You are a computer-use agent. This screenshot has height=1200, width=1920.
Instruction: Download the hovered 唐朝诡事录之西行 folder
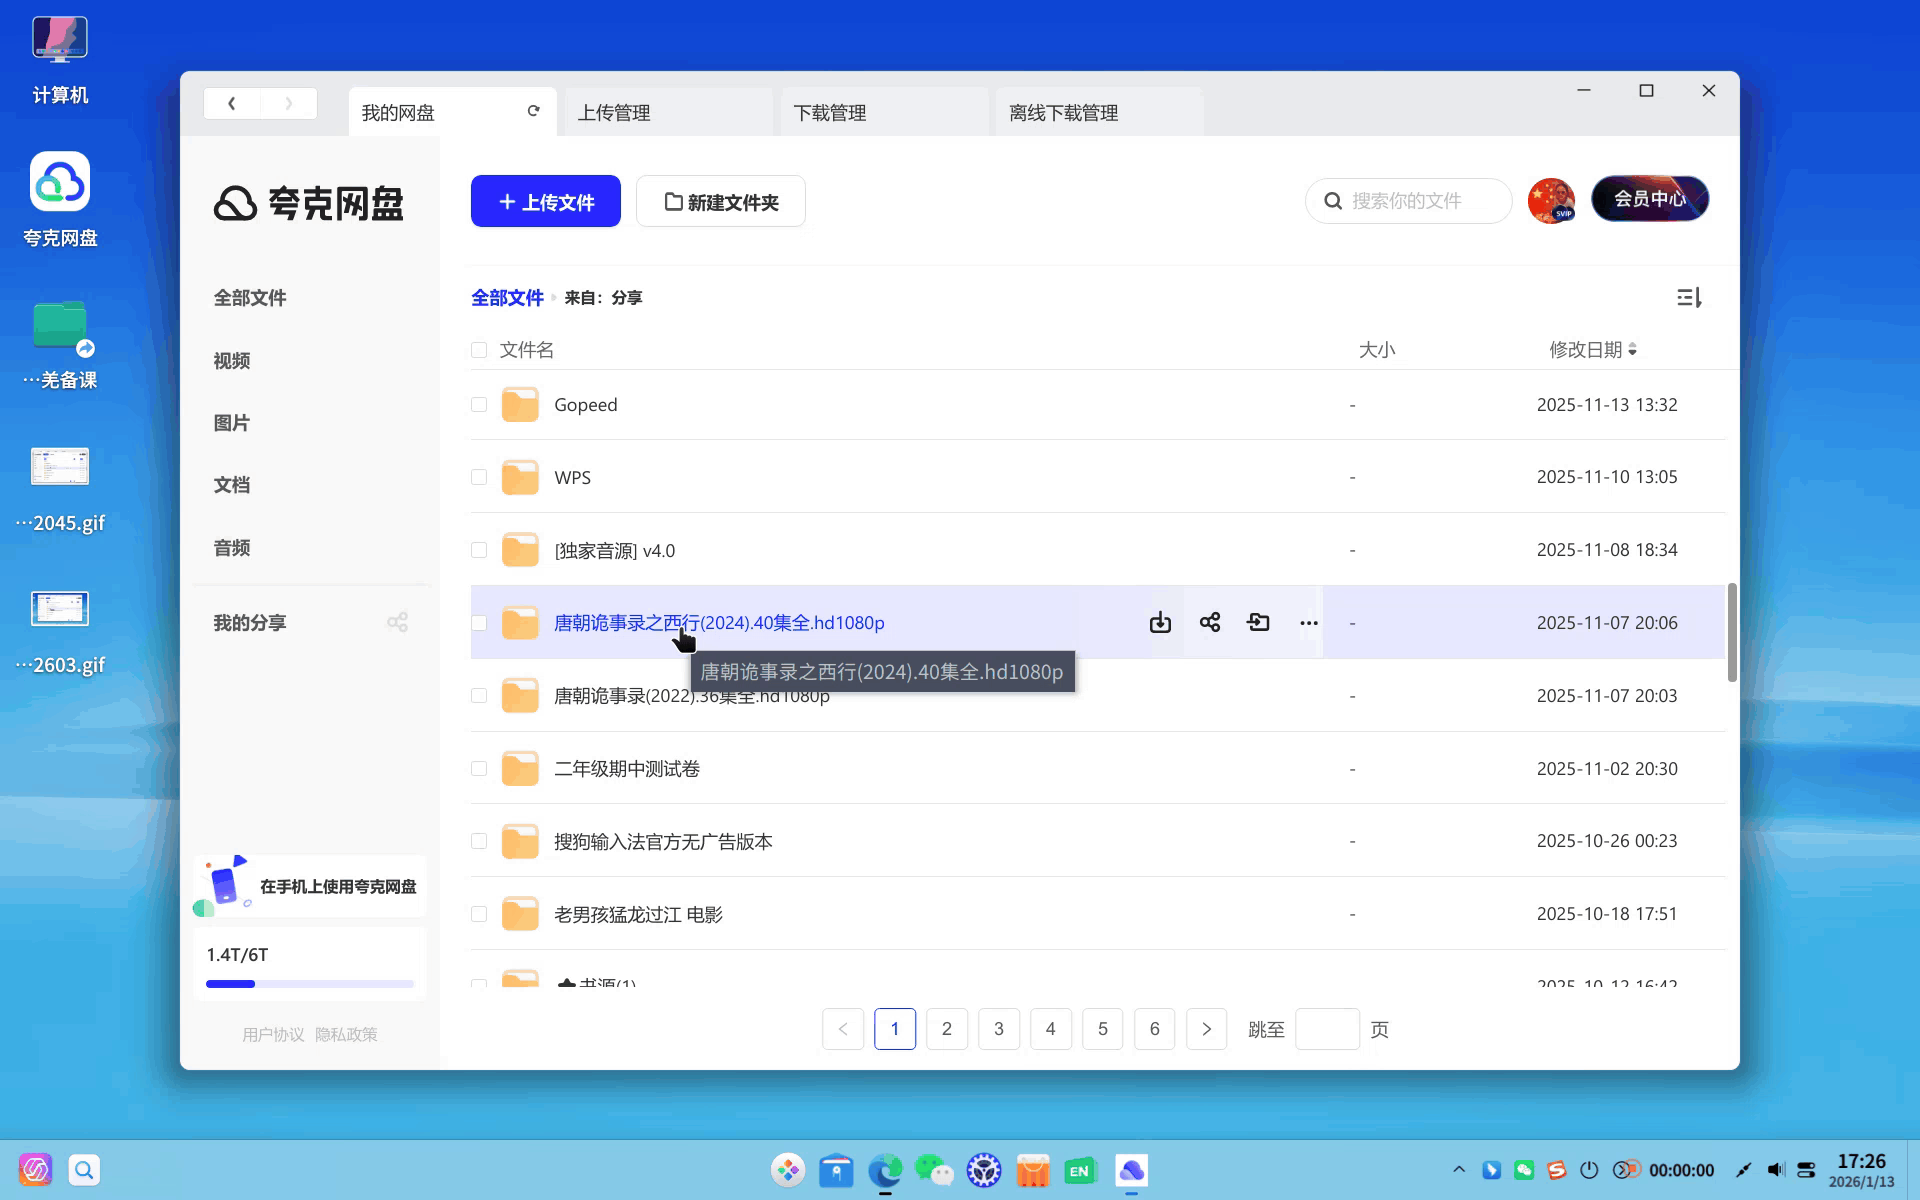click(x=1160, y=622)
